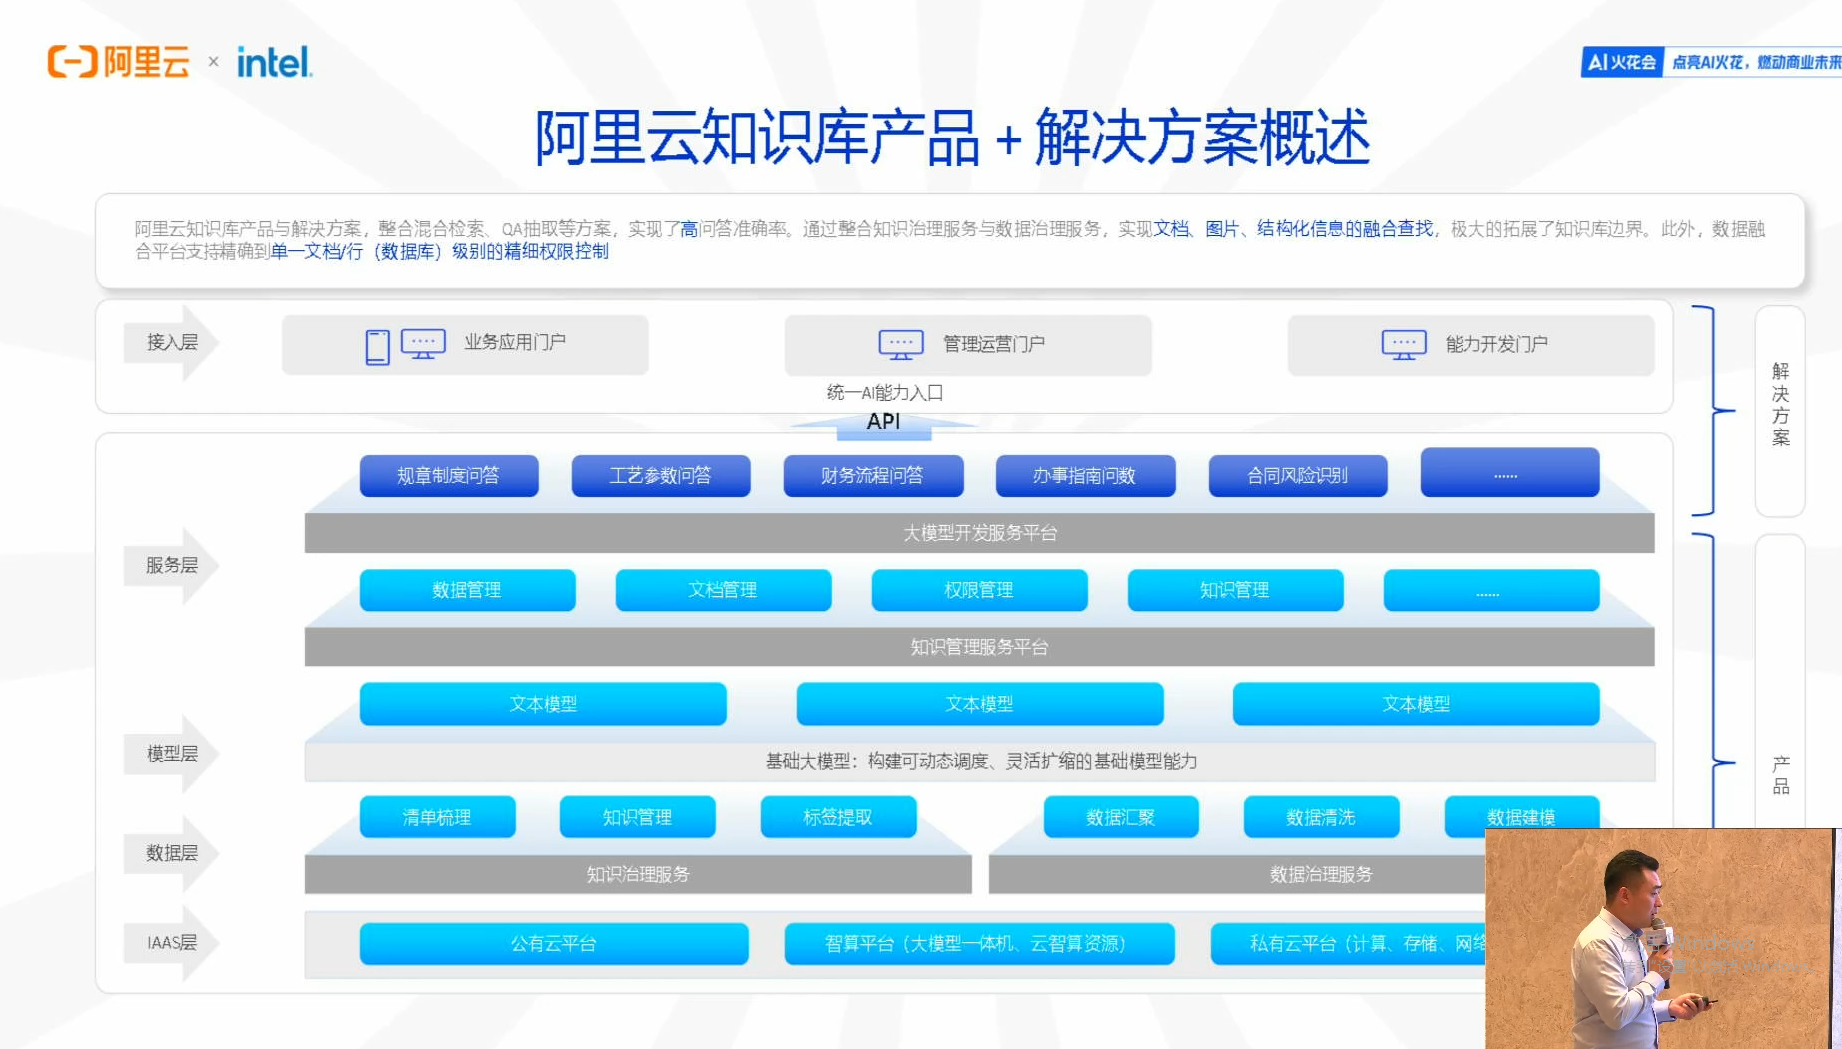Toggle the 合同风险识别 capability block
The height and width of the screenshot is (1049, 1842).
(1298, 475)
